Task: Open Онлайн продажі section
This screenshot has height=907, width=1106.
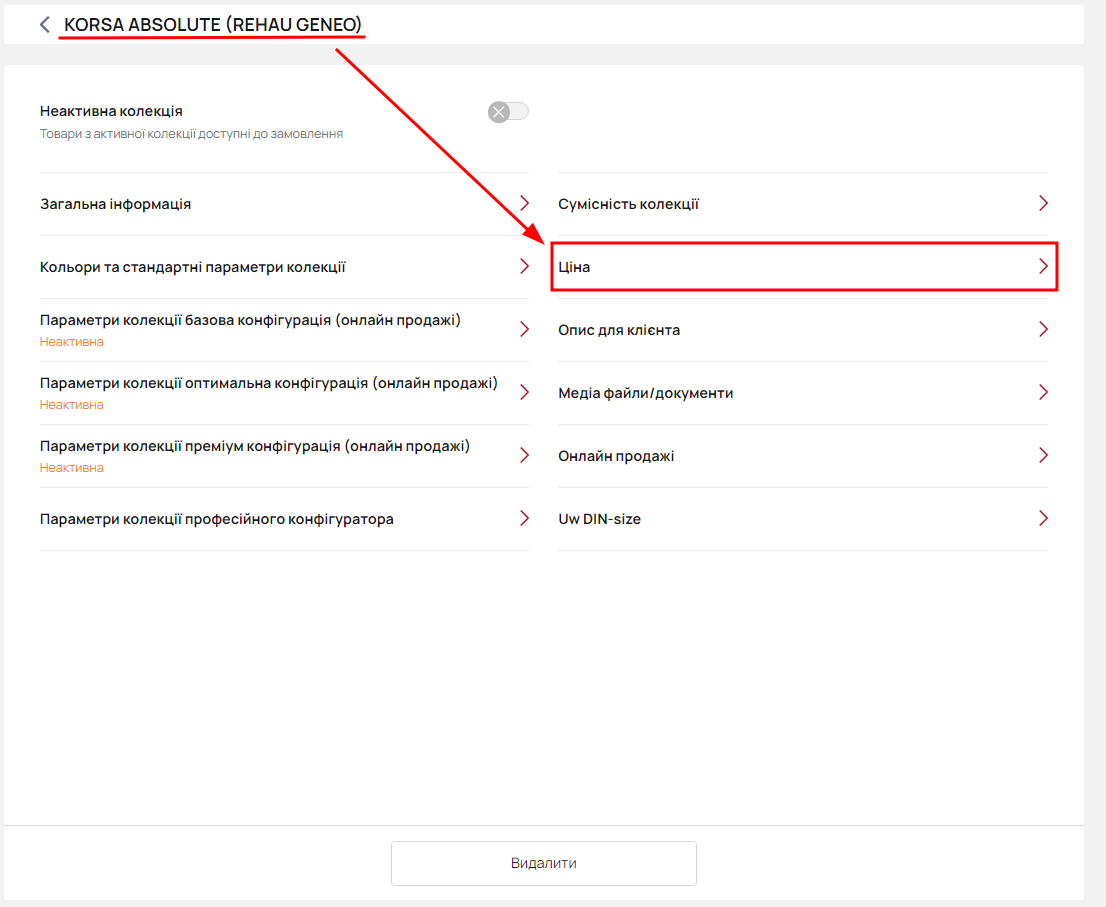Action: click(x=803, y=456)
